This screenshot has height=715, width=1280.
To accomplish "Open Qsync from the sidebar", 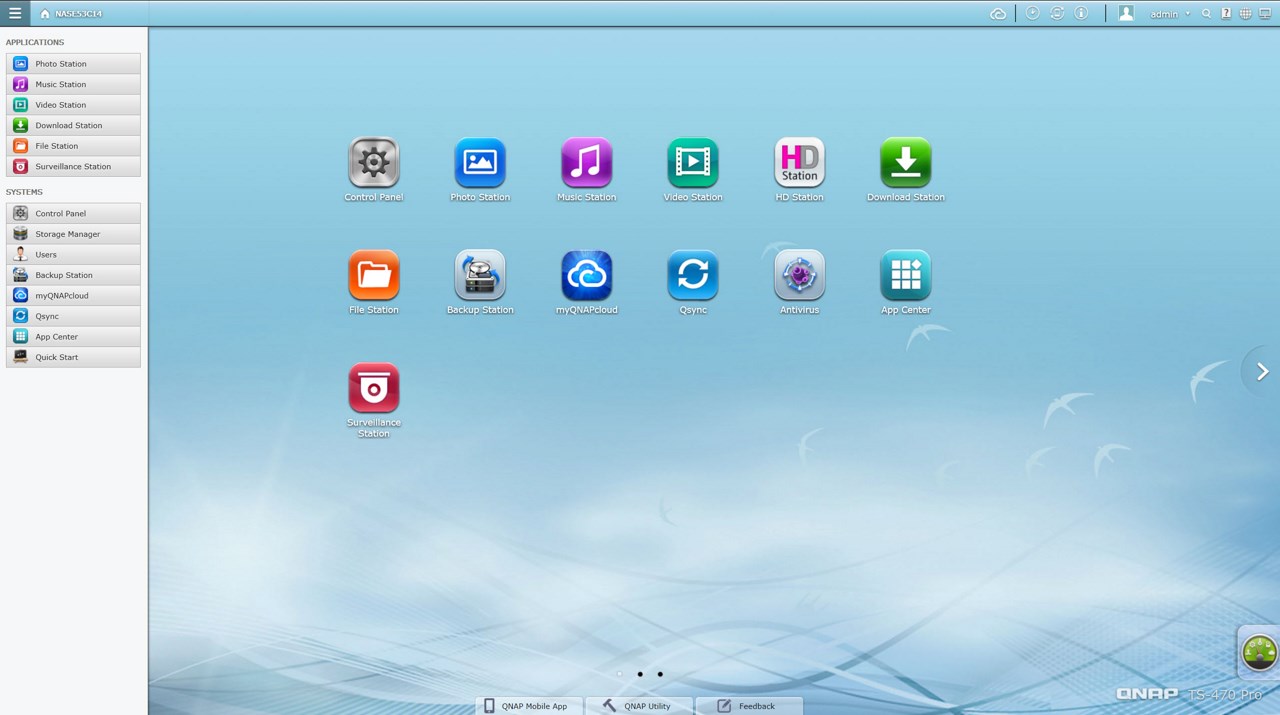I will 73,316.
